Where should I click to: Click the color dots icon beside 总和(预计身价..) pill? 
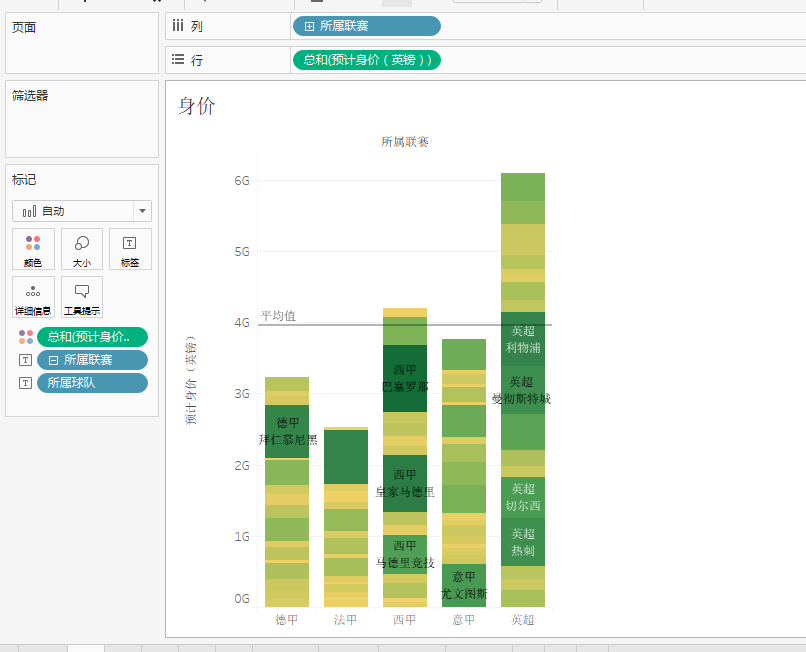coord(26,337)
